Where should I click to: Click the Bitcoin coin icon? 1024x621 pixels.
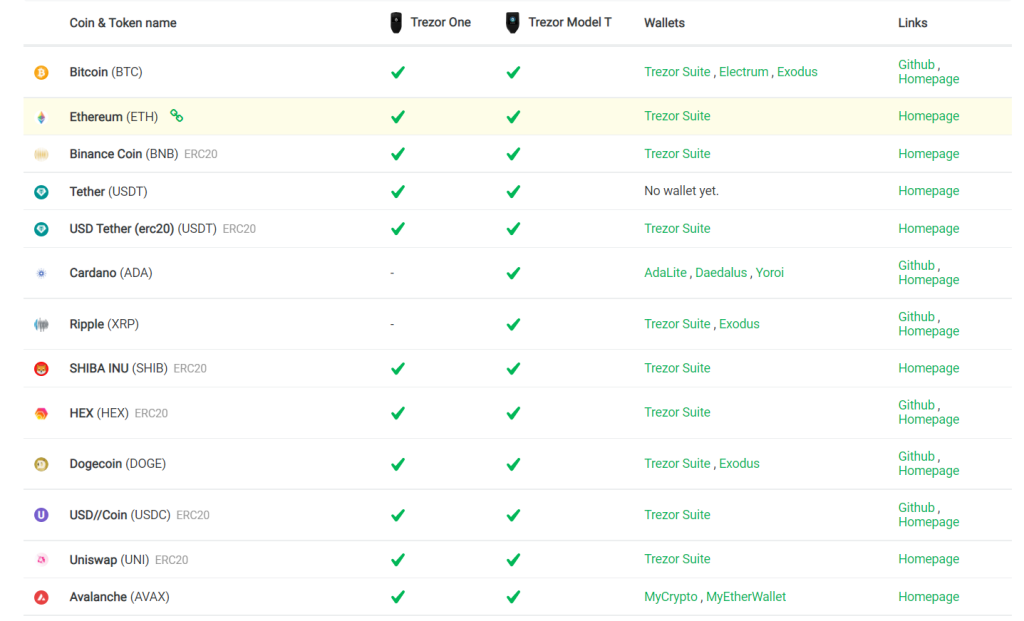41,72
